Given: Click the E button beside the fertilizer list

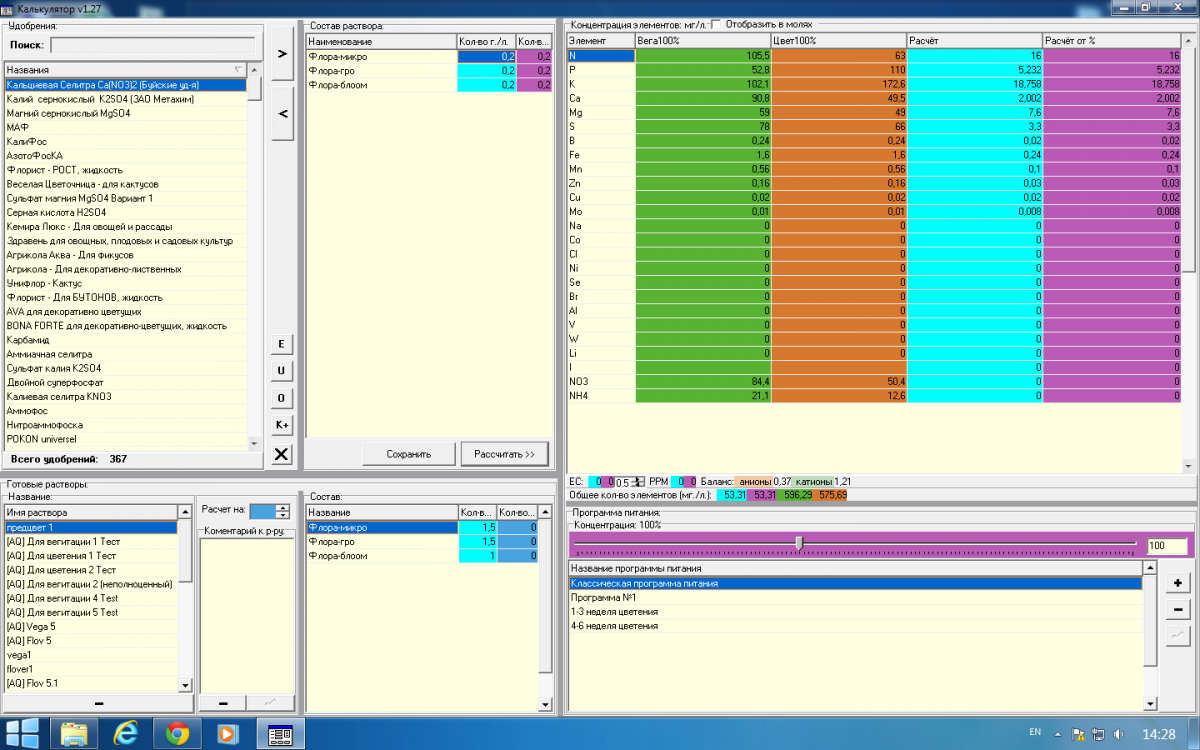Looking at the screenshot, I should 281,344.
